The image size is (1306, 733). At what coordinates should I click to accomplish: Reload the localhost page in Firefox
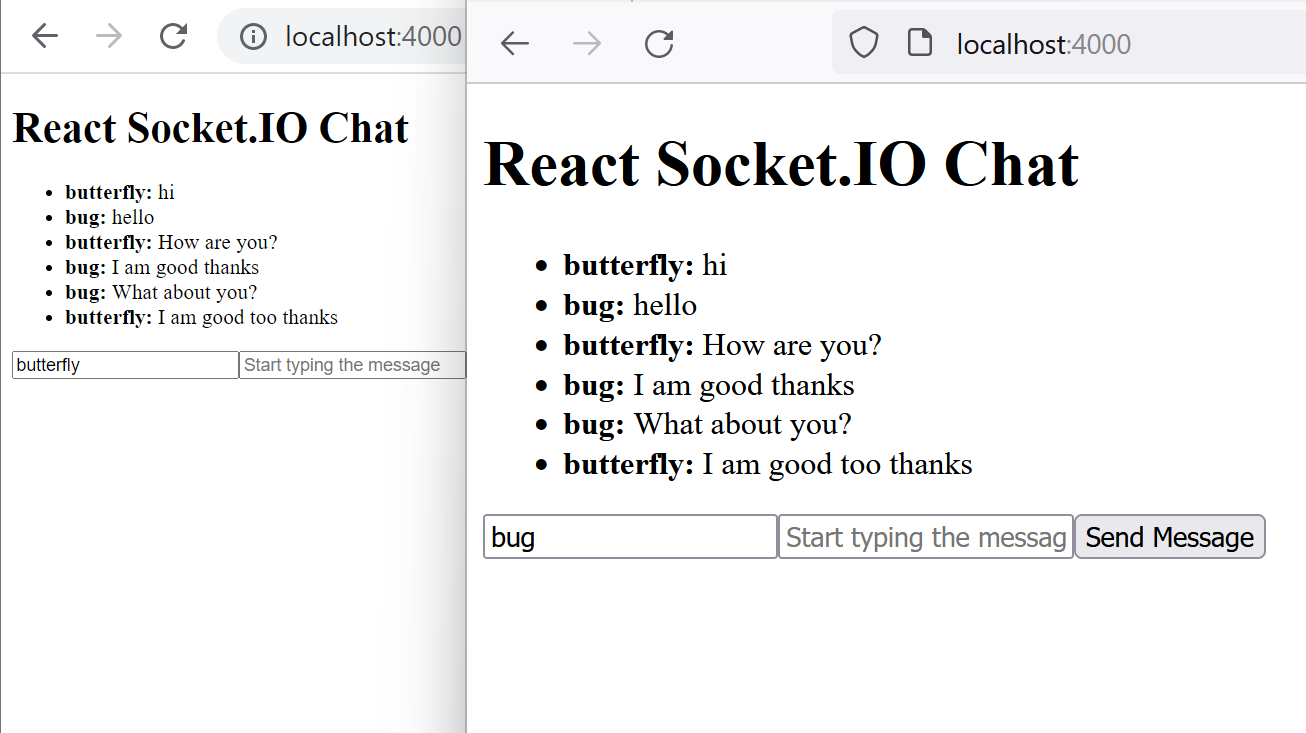(658, 43)
